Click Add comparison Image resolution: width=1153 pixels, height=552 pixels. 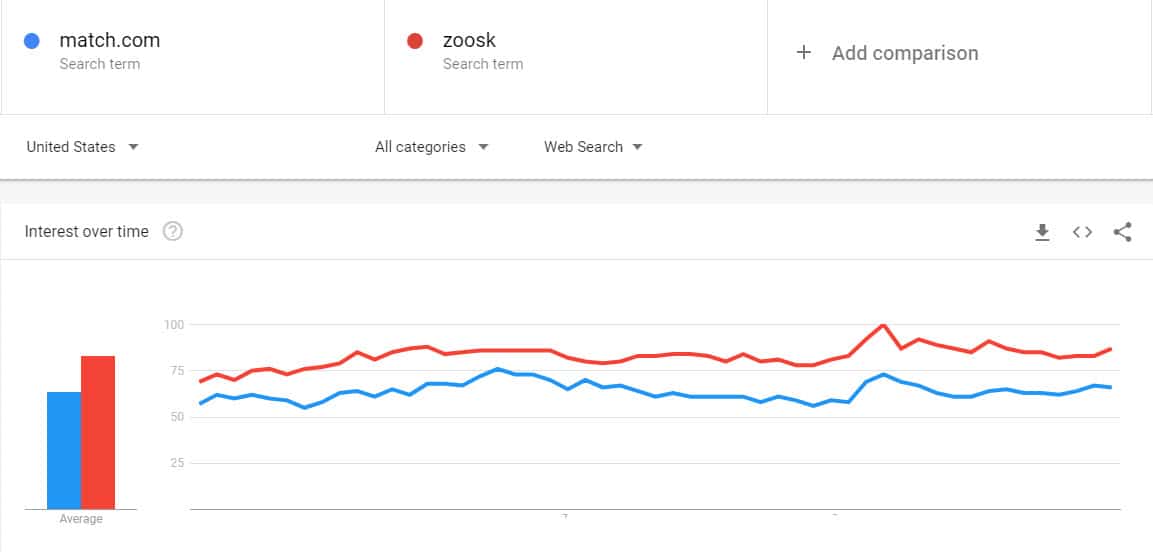[905, 53]
